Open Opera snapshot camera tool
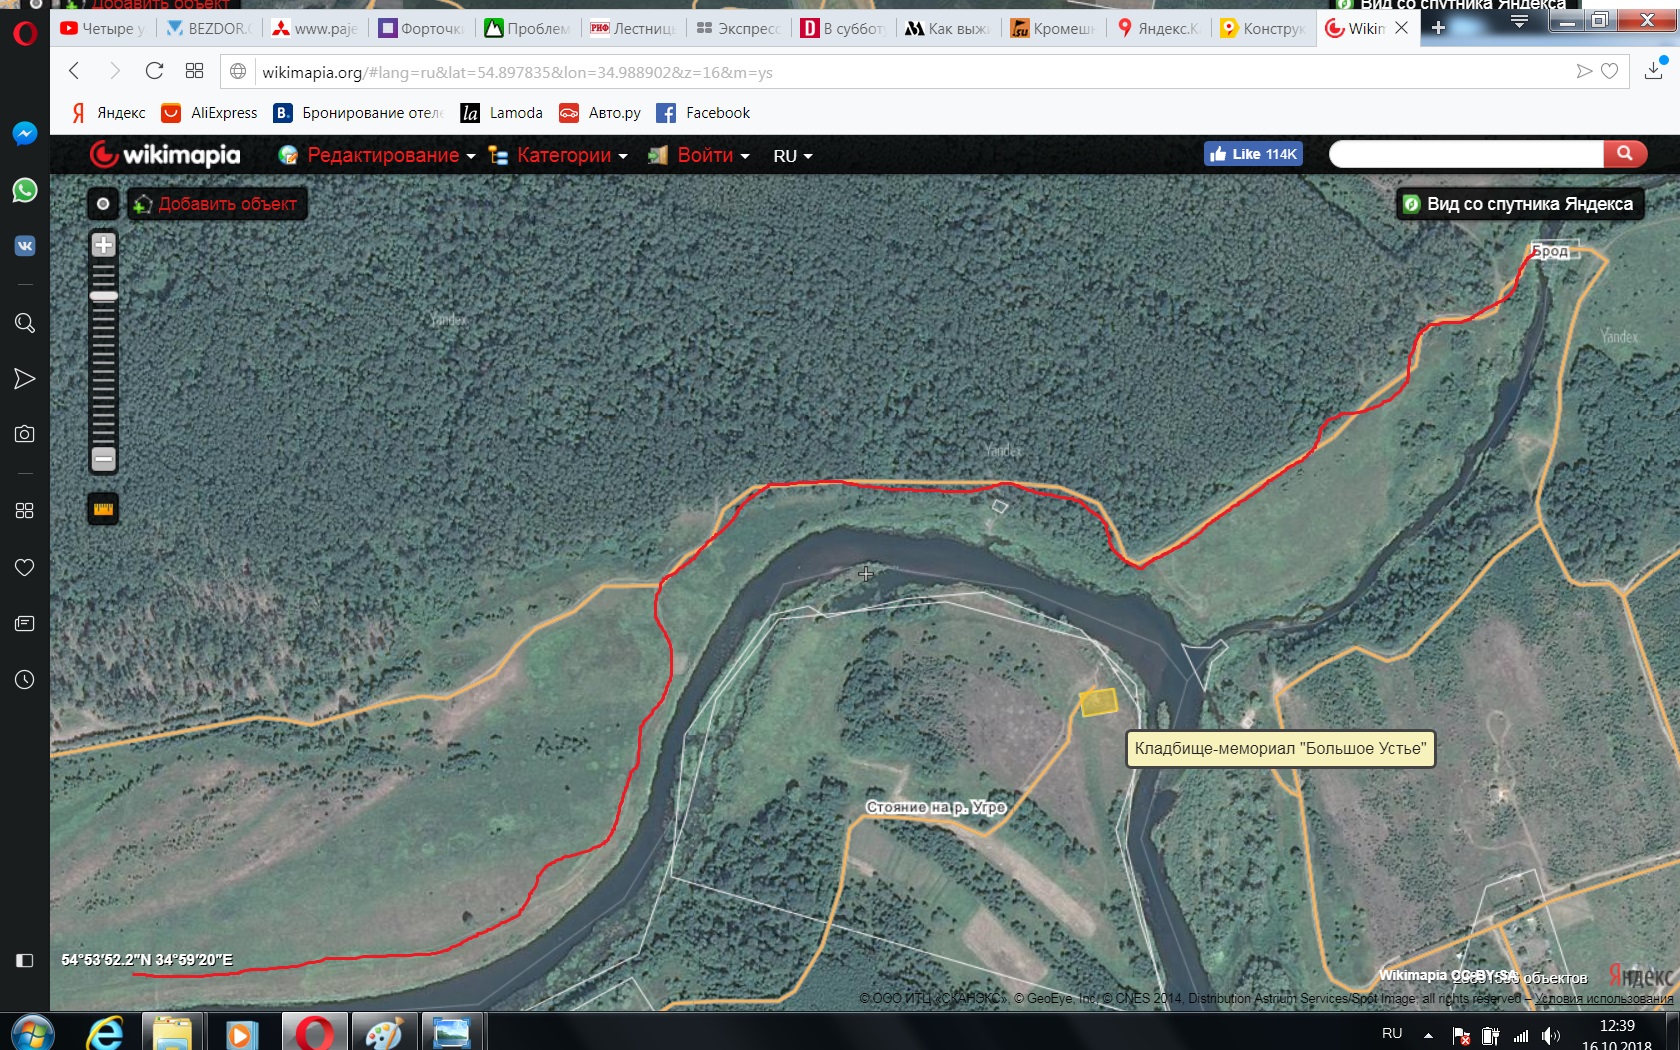1680x1050 pixels. 24,434
